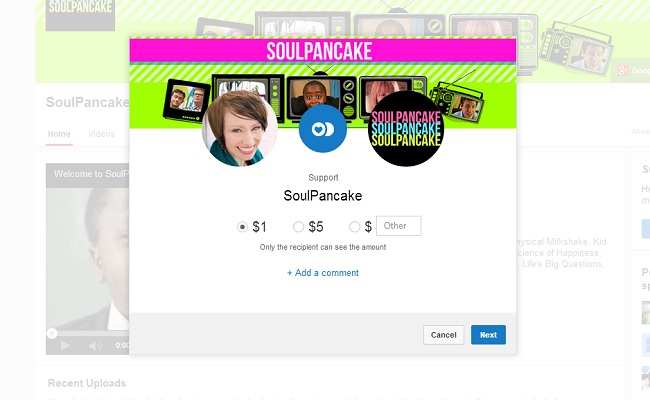Mute the video with the speaker icon
This screenshot has width=650, height=400.
coord(95,345)
